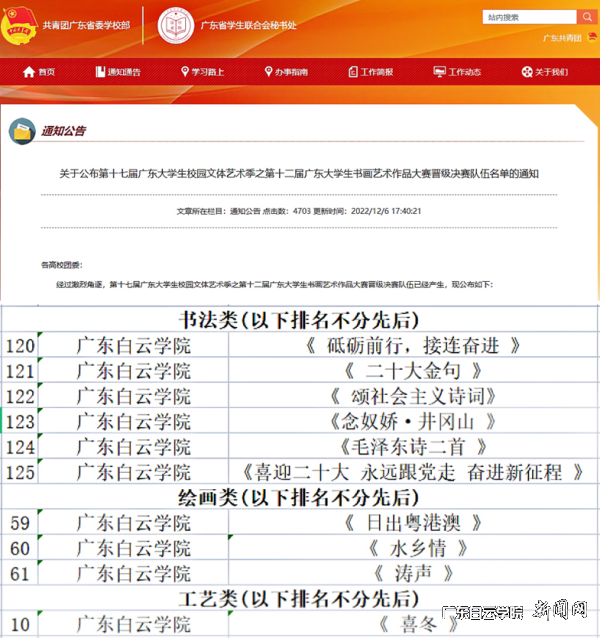600x638 pixels.
Task: Select the 广东白云学院 cell in row 60
Action: (x=133, y=548)
